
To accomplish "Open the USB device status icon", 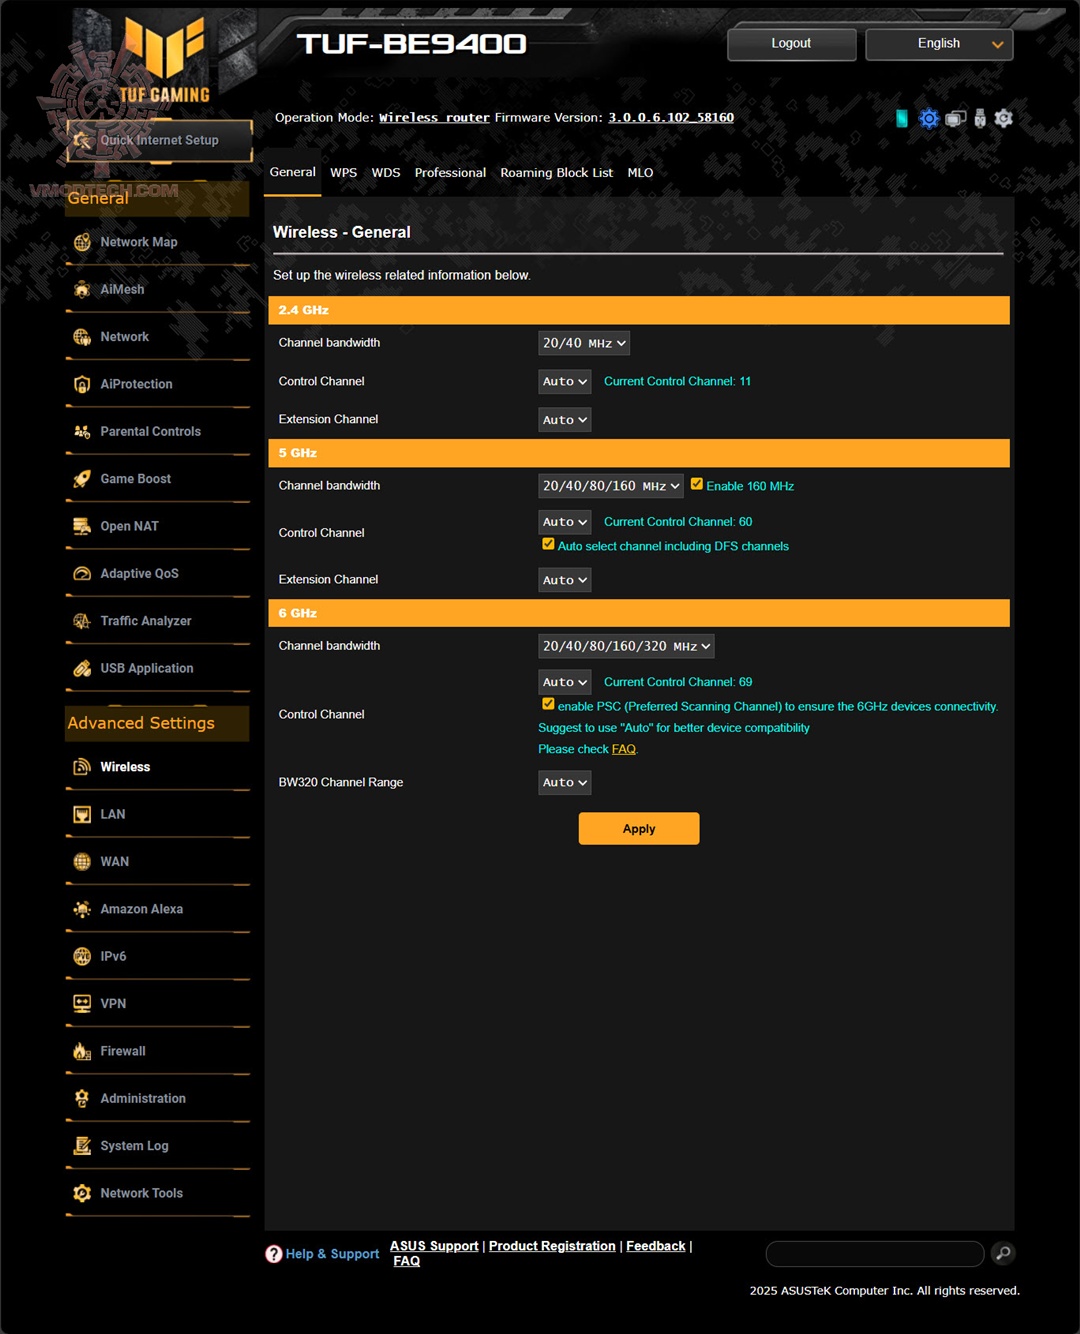I will [x=980, y=119].
